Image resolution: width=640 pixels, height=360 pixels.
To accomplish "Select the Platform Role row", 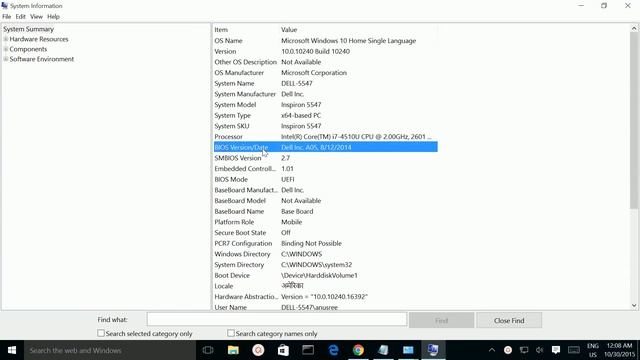I will pos(325,222).
